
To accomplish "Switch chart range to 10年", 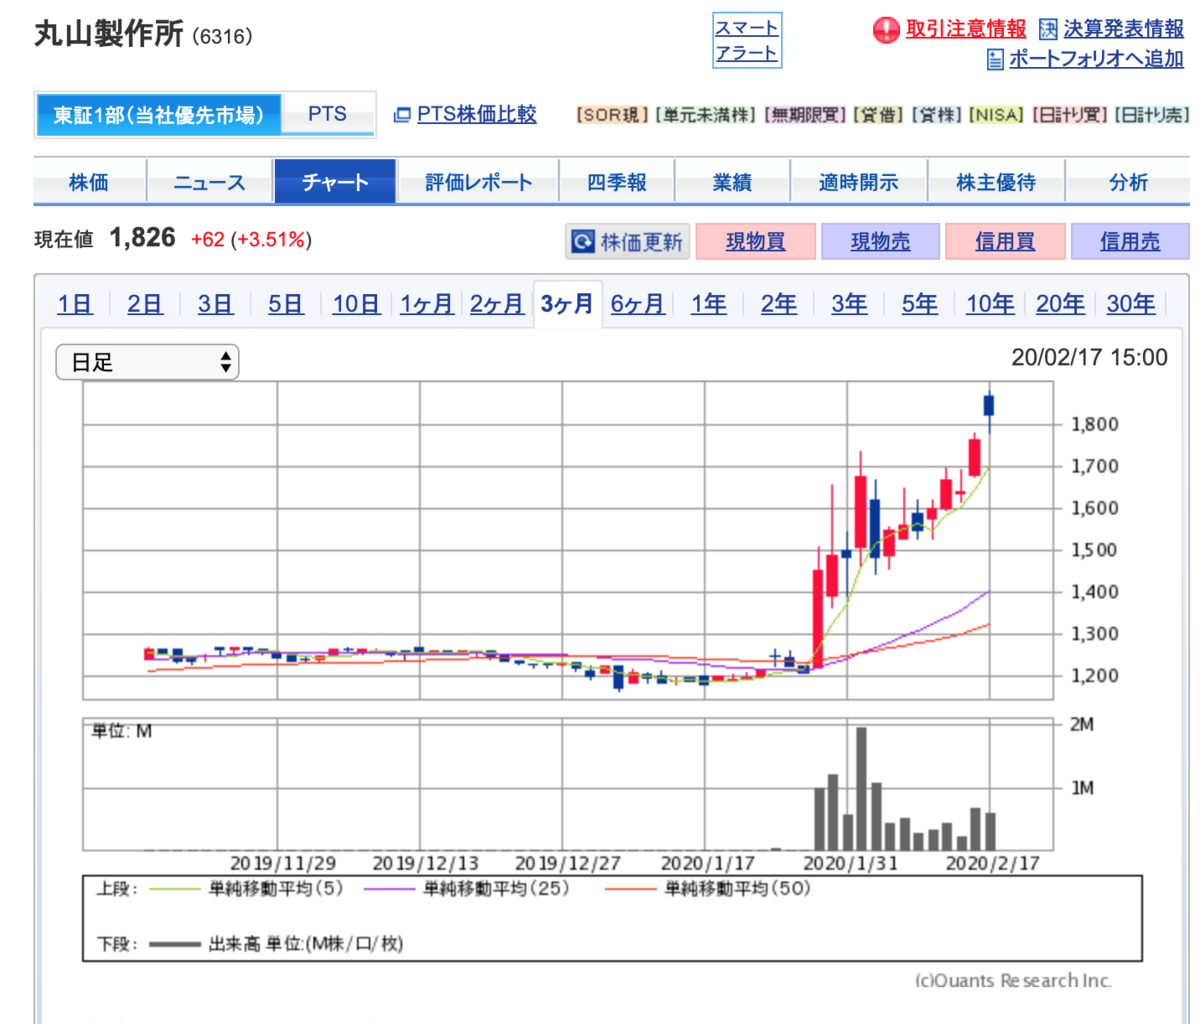I will pos(990,303).
